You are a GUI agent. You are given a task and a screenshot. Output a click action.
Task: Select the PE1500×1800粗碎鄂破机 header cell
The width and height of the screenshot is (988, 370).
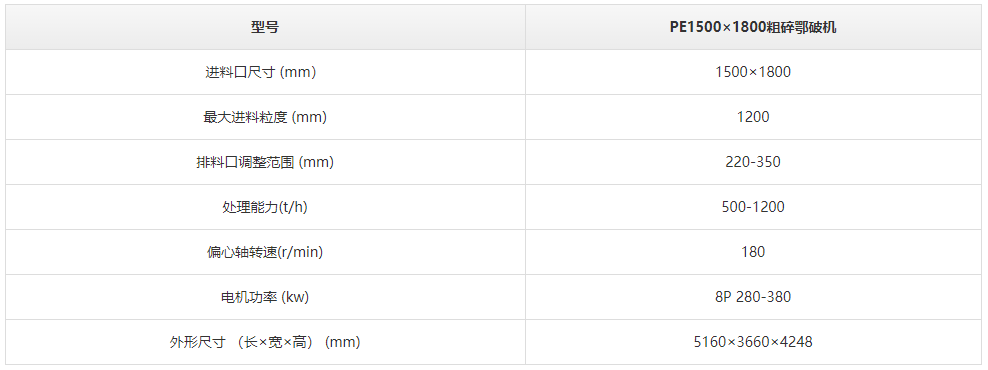click(x=753, y=27)
